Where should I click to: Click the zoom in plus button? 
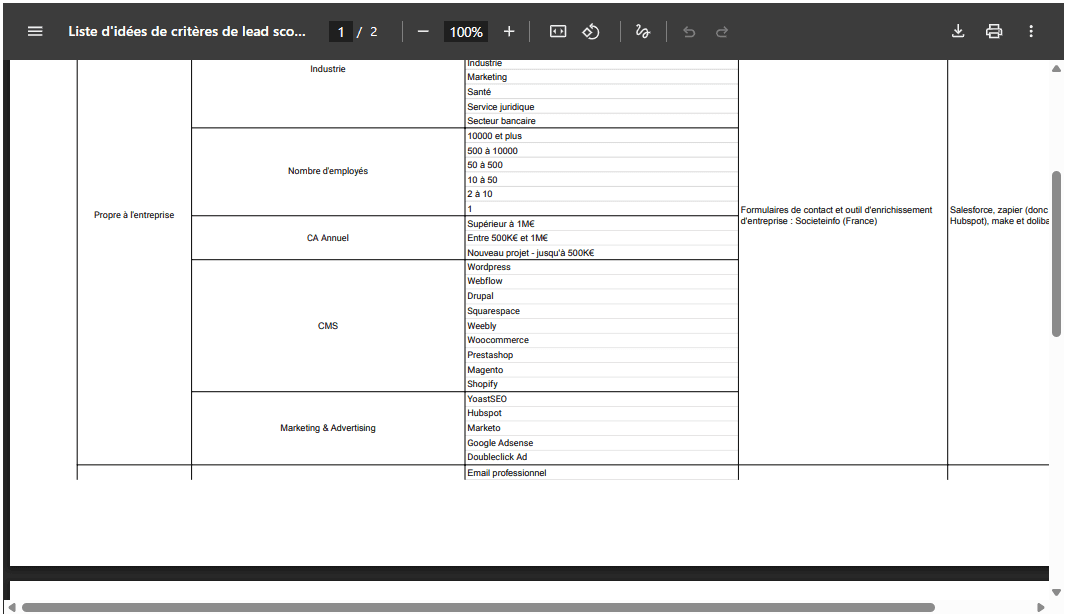click(509, 31)
